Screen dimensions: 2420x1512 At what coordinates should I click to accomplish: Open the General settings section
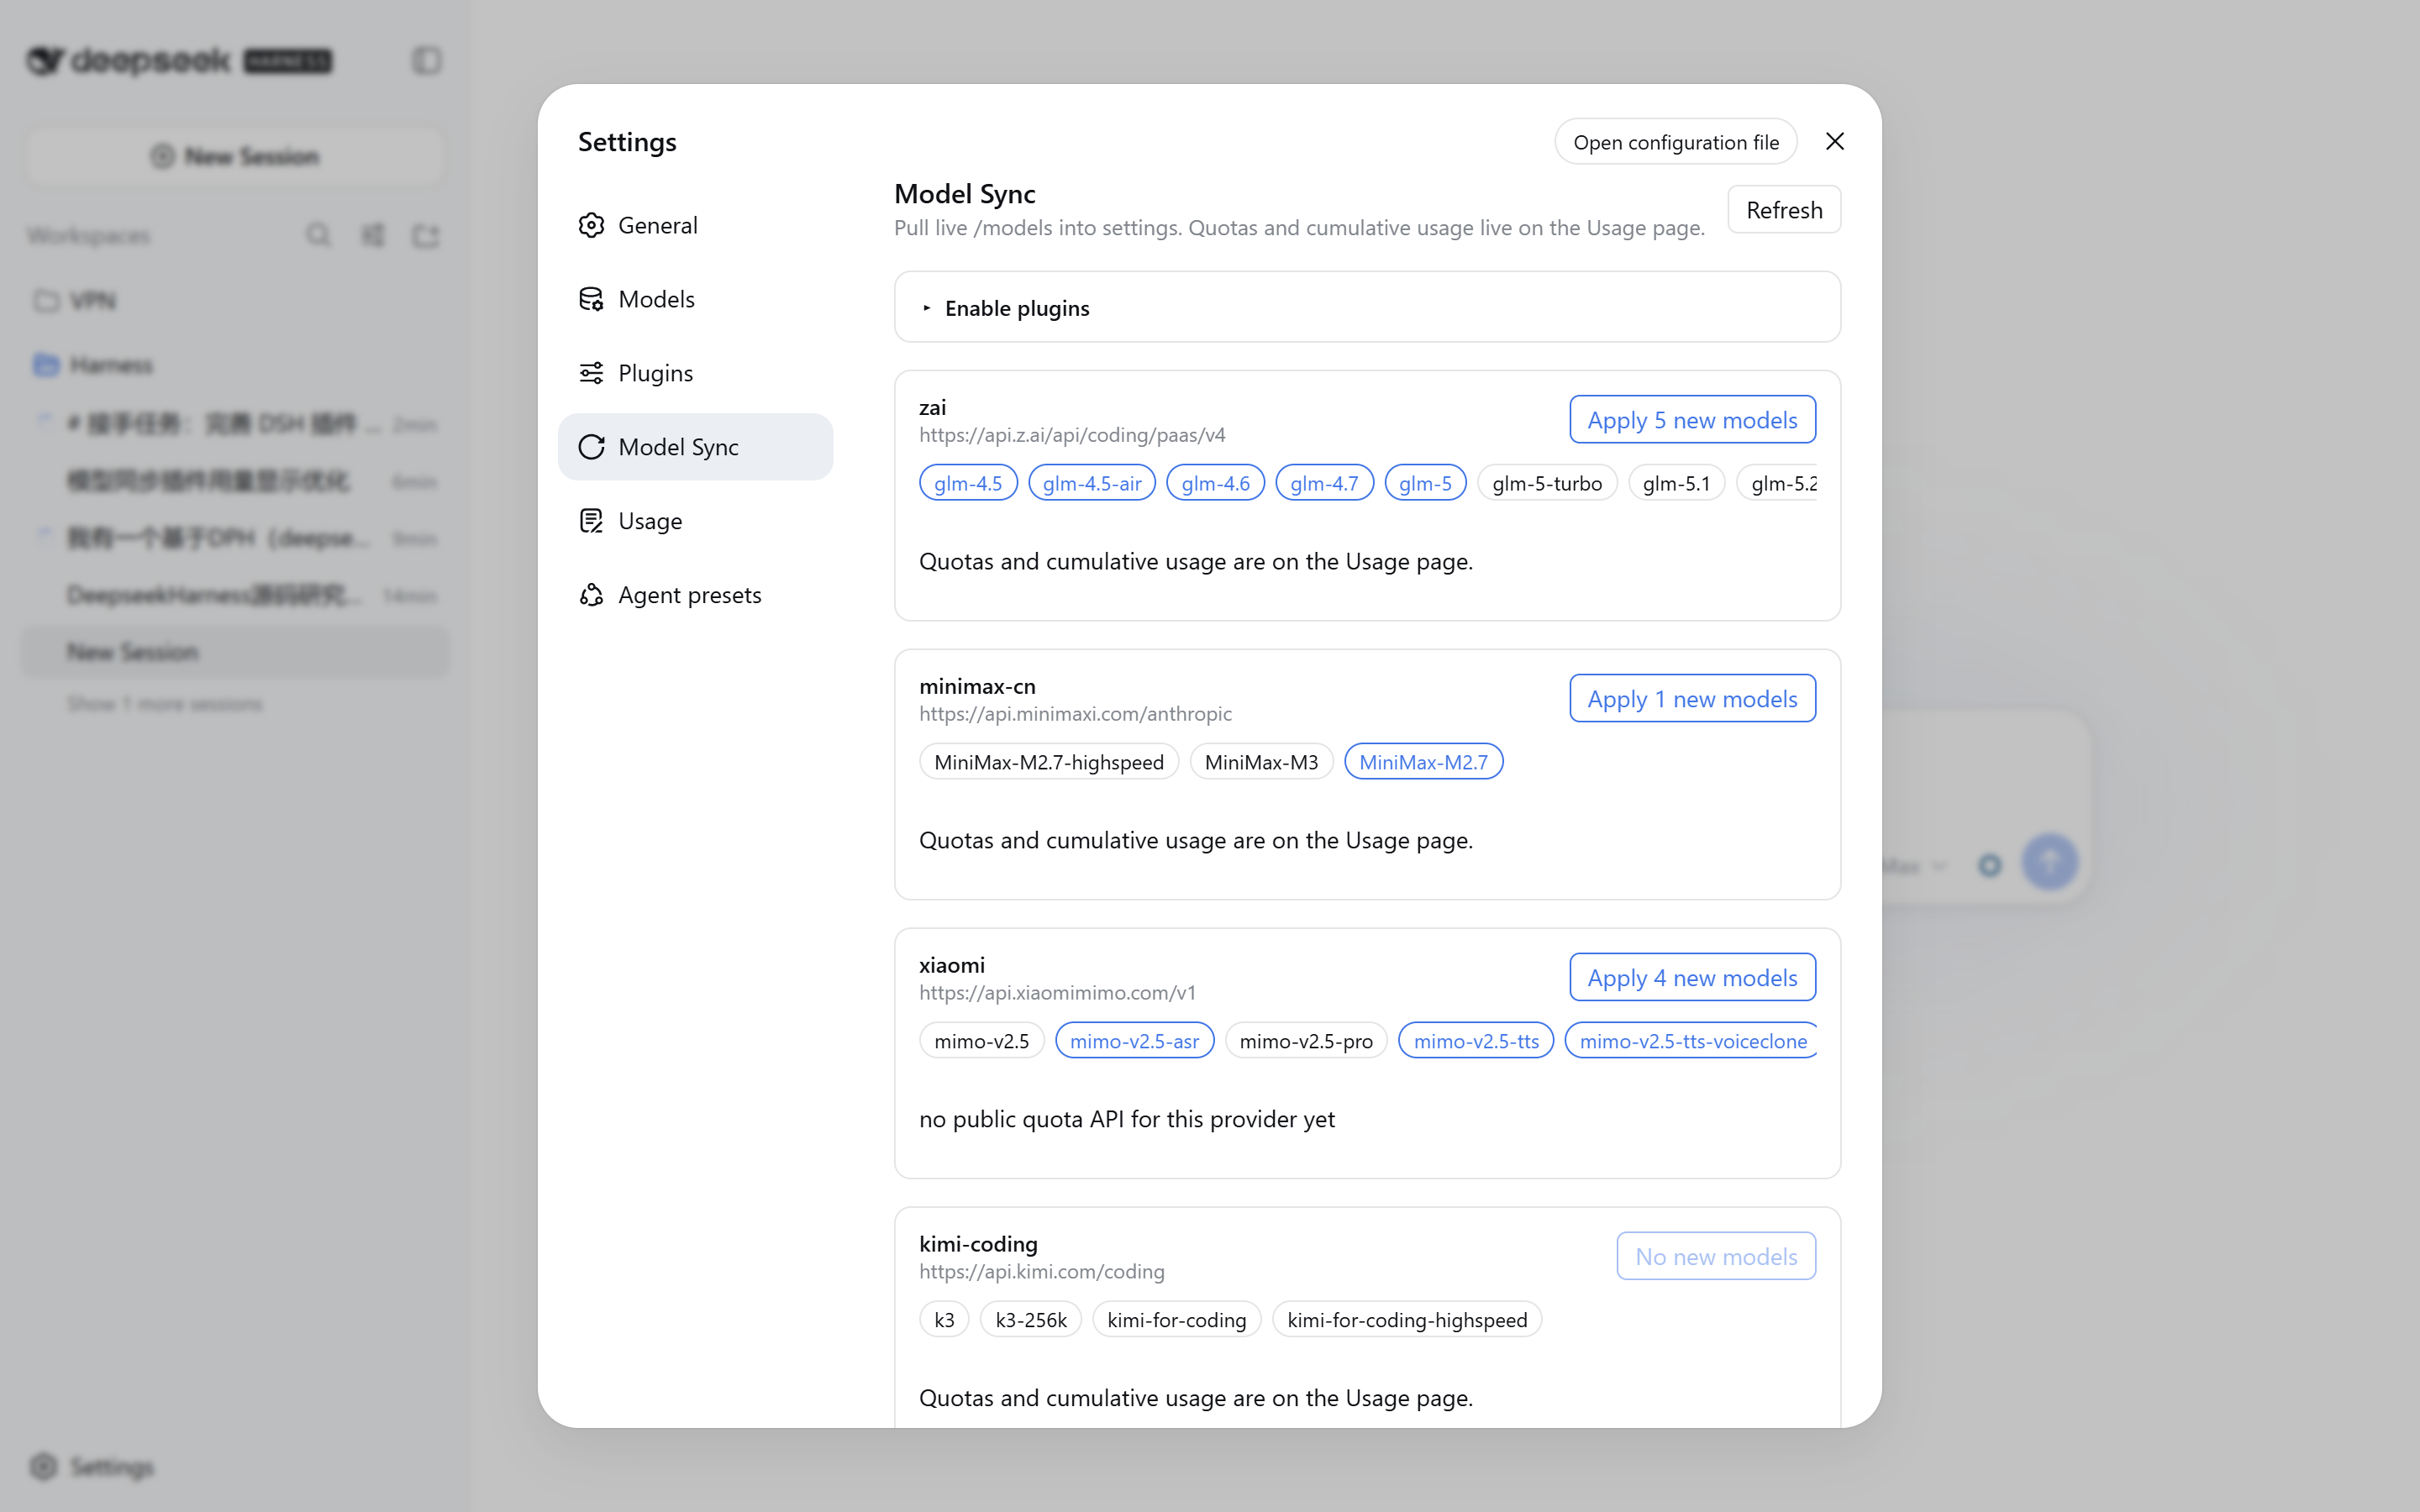coord(695,225)
